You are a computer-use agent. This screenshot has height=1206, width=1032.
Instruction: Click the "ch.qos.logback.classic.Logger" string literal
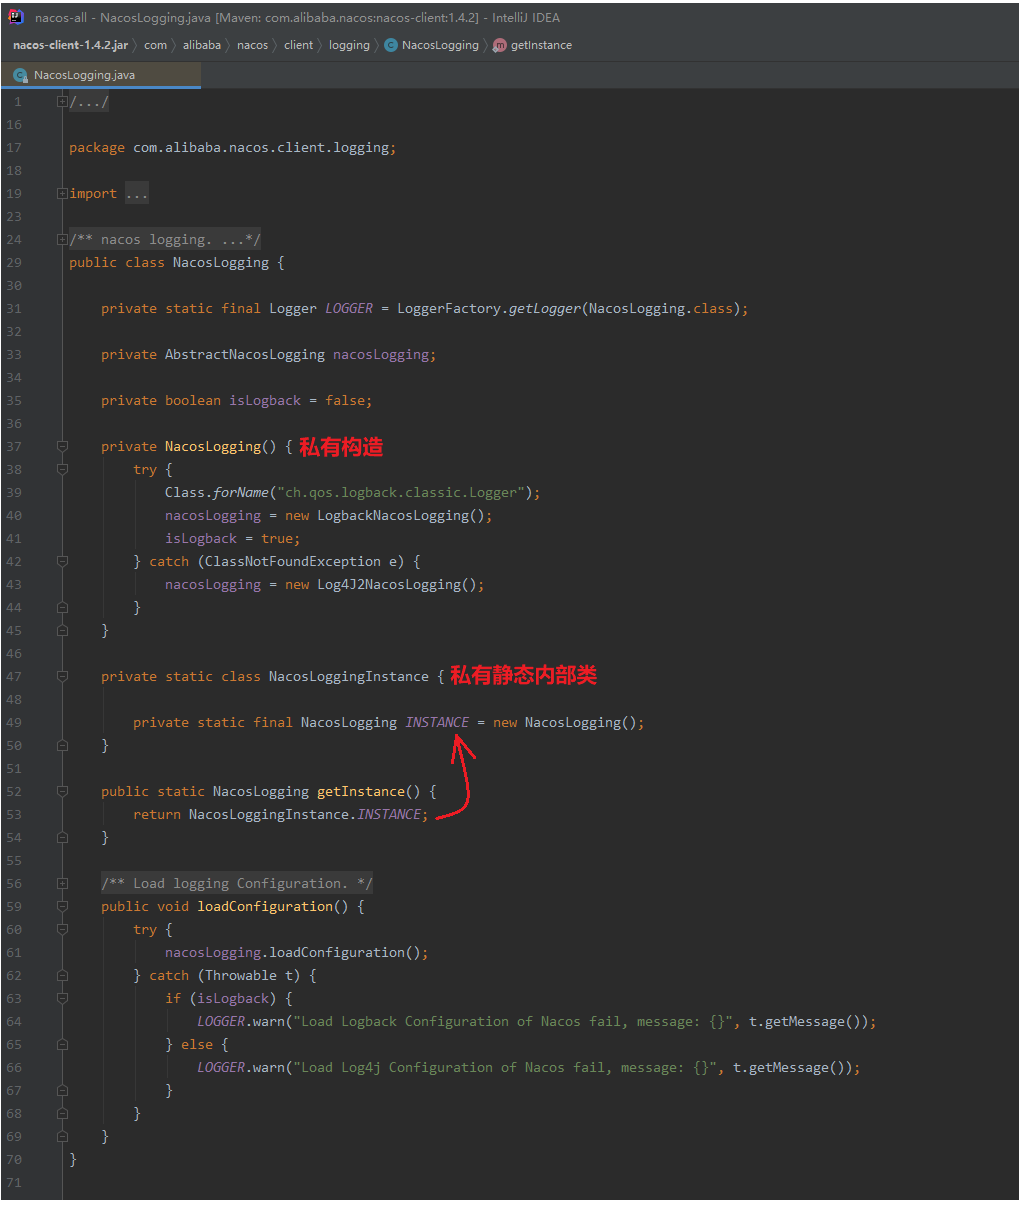(401, 493)
